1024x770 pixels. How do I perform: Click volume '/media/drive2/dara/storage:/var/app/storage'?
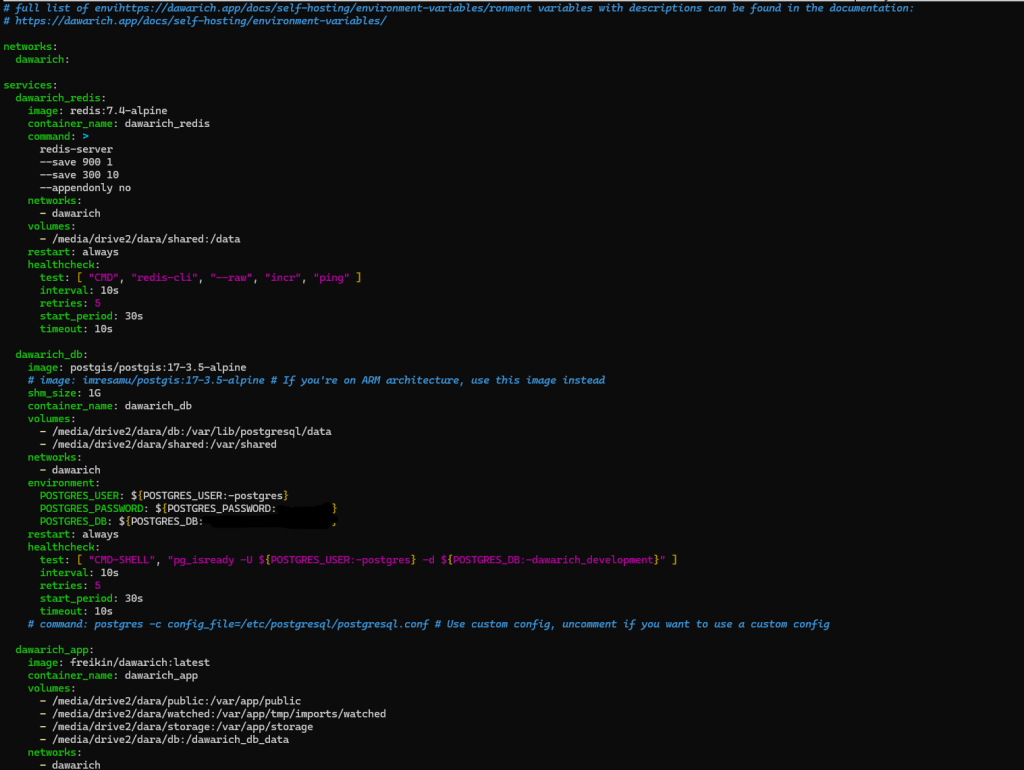(183, 727)
